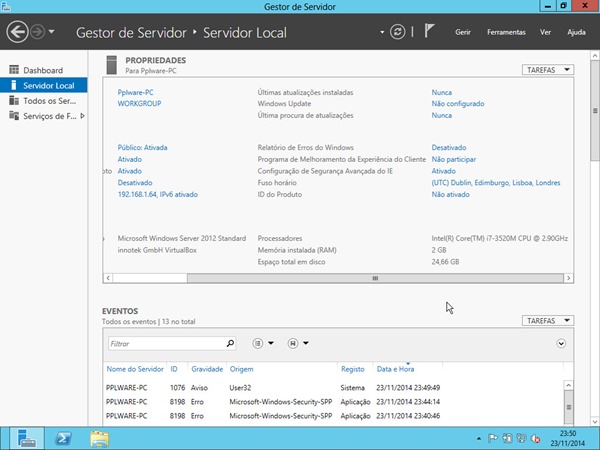Open TAREFAS dropdown in Propriedades section
Image resolution: width=600 pixels, height=450 pixels.
(x=548, y=70)
